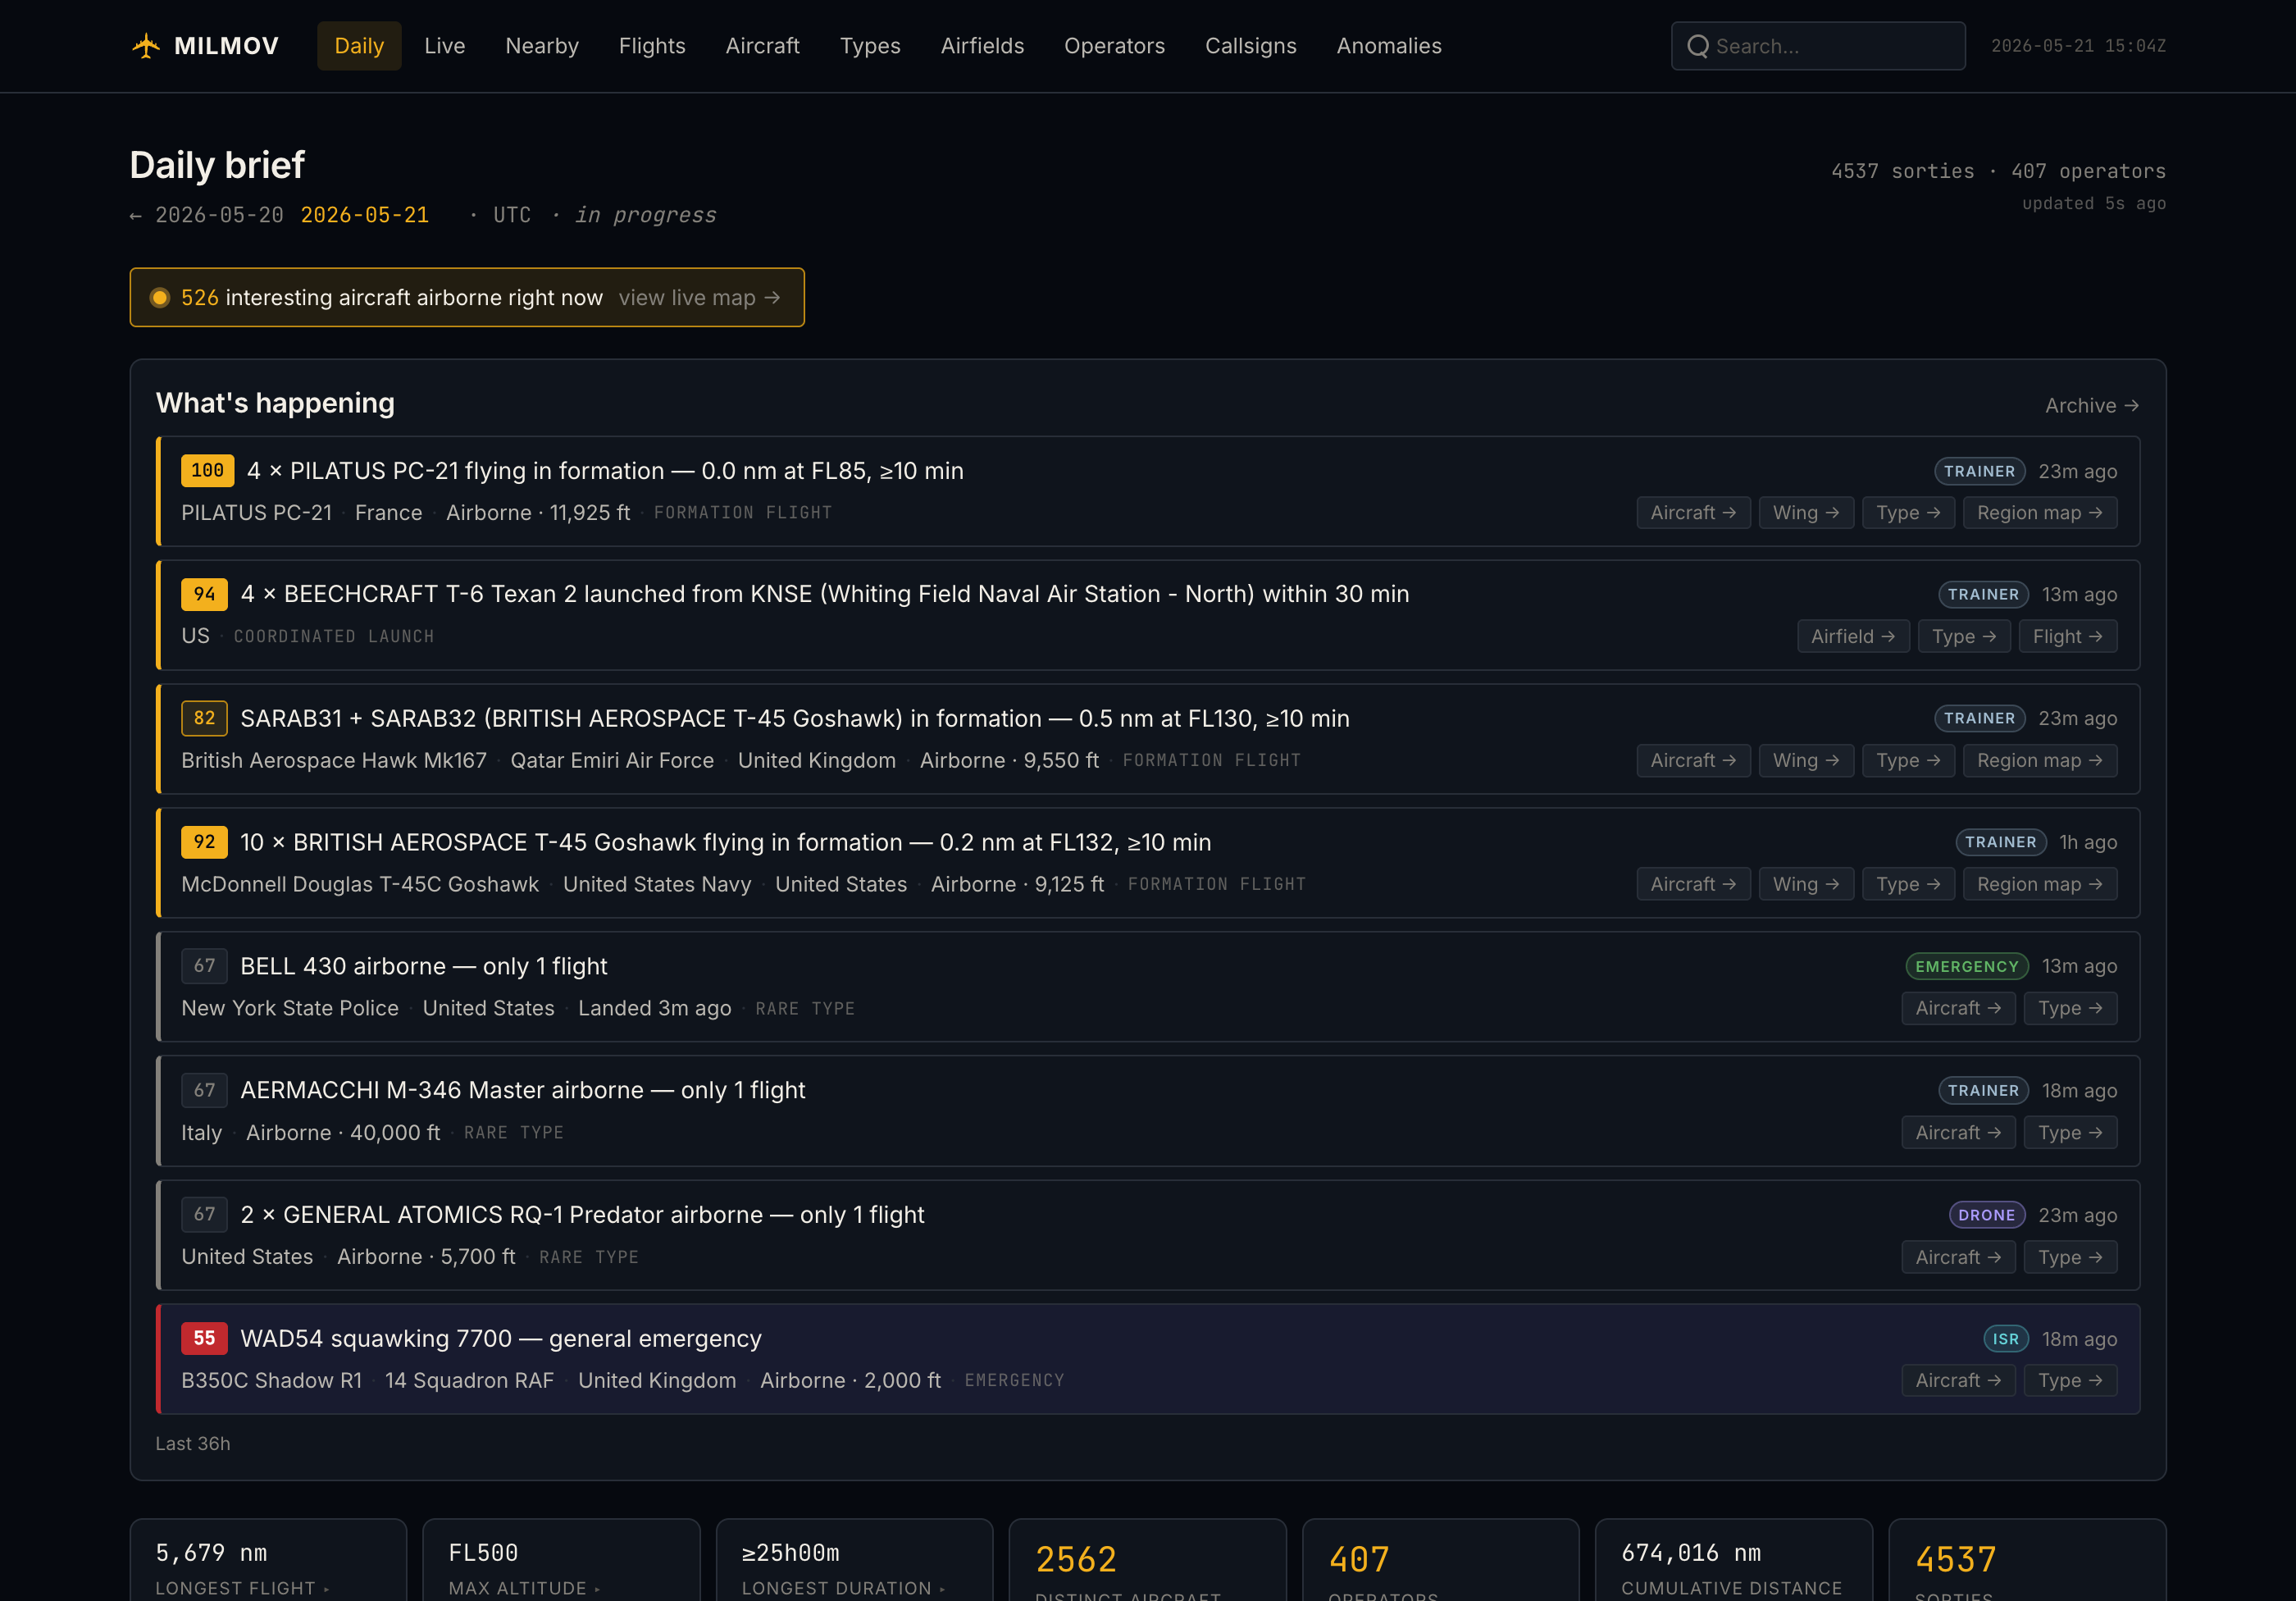Open Region map for PILATUS PC-21 row

[2040, 513]
